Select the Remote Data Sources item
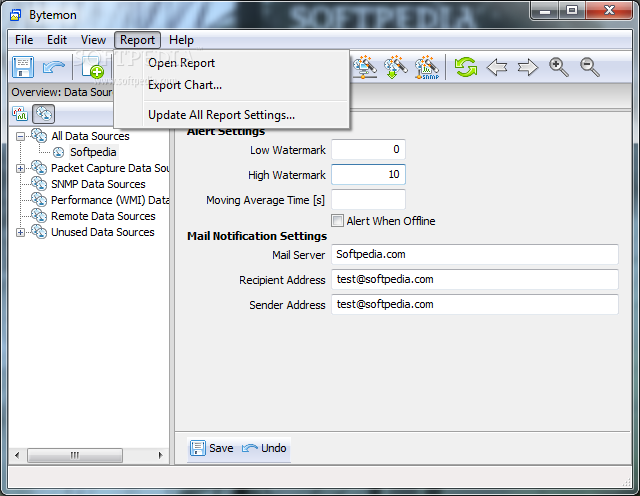Screen dimensions: 640x496 (103, 216)
